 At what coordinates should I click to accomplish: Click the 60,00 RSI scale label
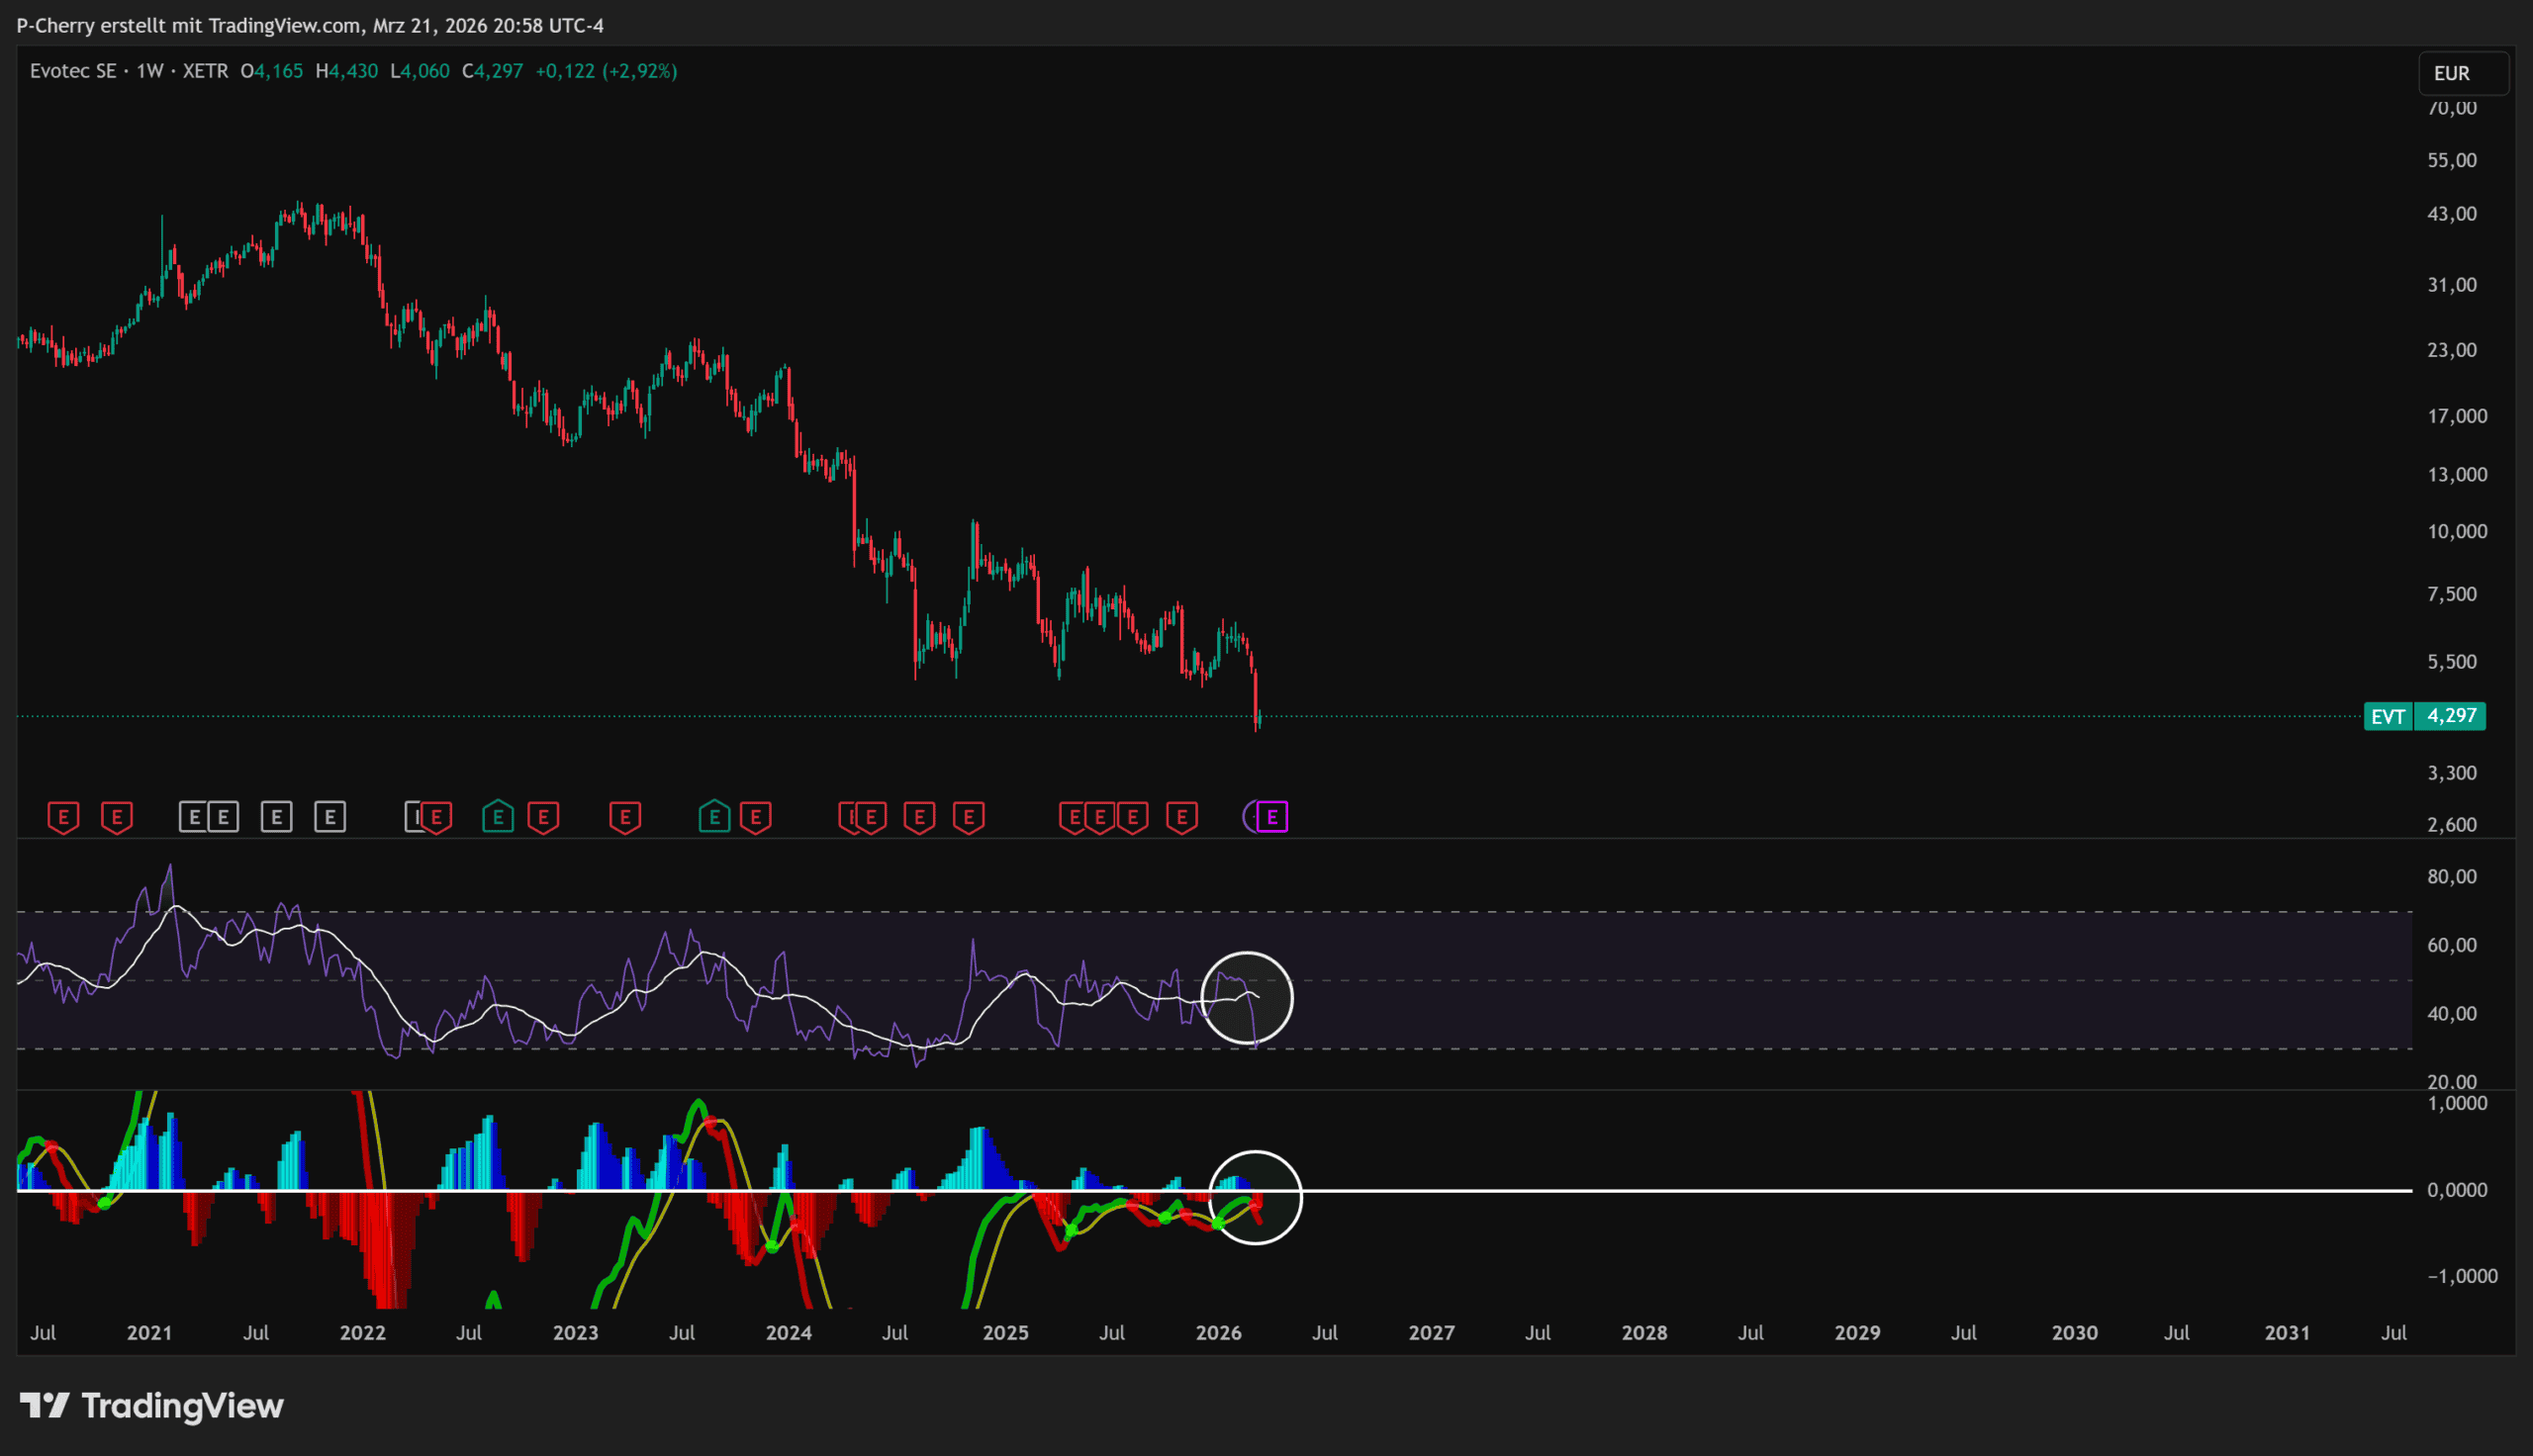pyautogui.click(x=2451, y=945)
